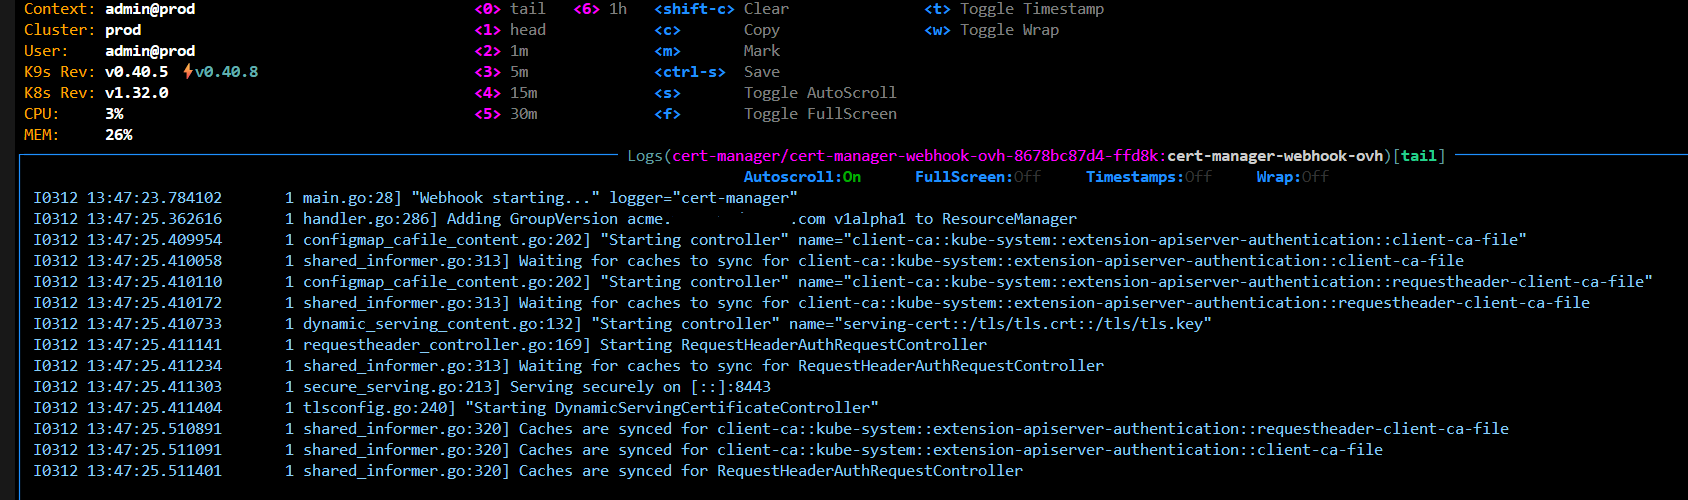Screen dimensions: 1688x500
Task: Click the Toggle Wrap shortcut hint
Action: coord(1009,30)
